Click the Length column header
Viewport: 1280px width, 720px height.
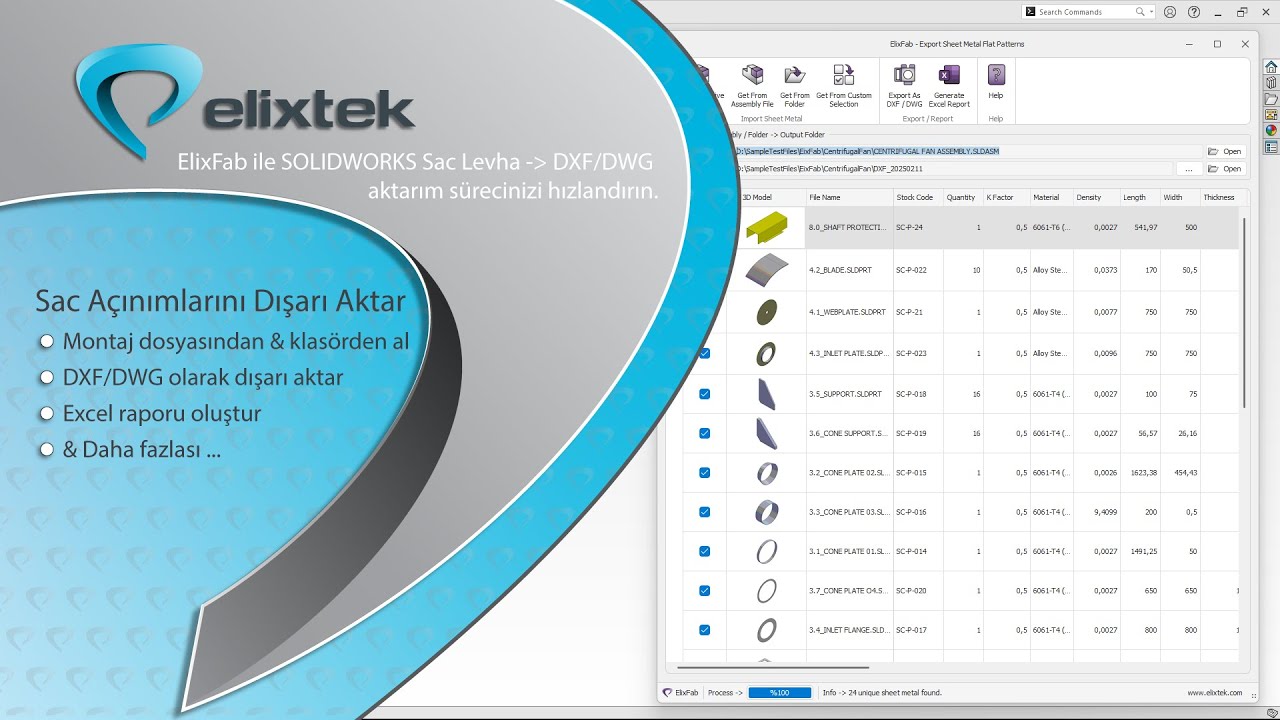(x=1140, y=197)
